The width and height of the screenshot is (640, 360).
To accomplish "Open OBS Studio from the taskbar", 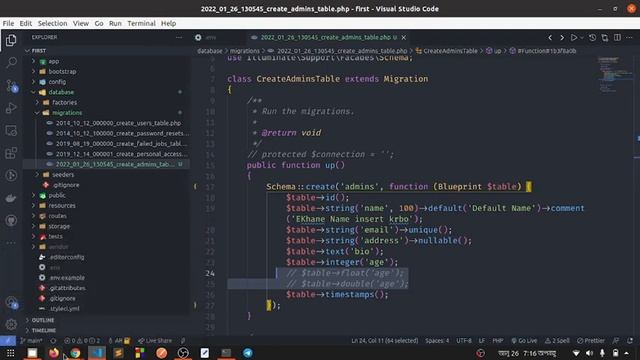I will 183,353.
